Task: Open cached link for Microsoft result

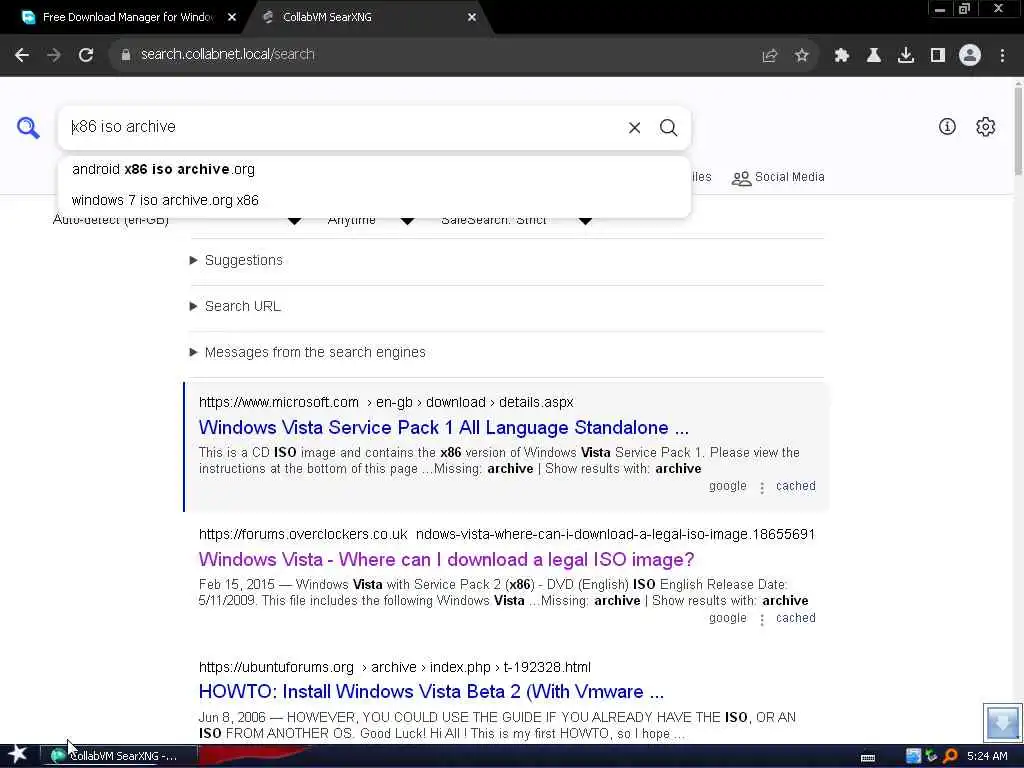Action: click(x=795, y=487)
